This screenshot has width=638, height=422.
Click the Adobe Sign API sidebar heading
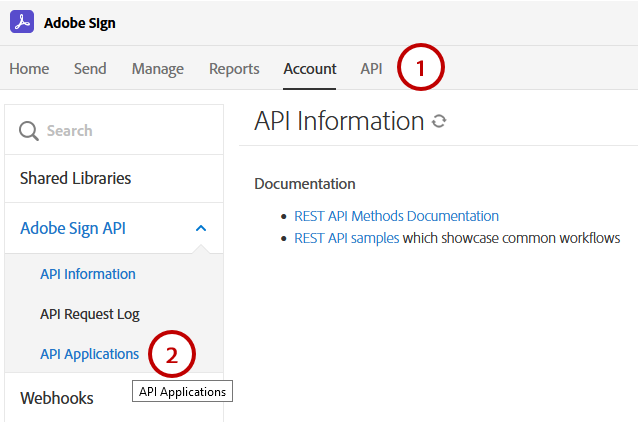[x=72, y=228]
